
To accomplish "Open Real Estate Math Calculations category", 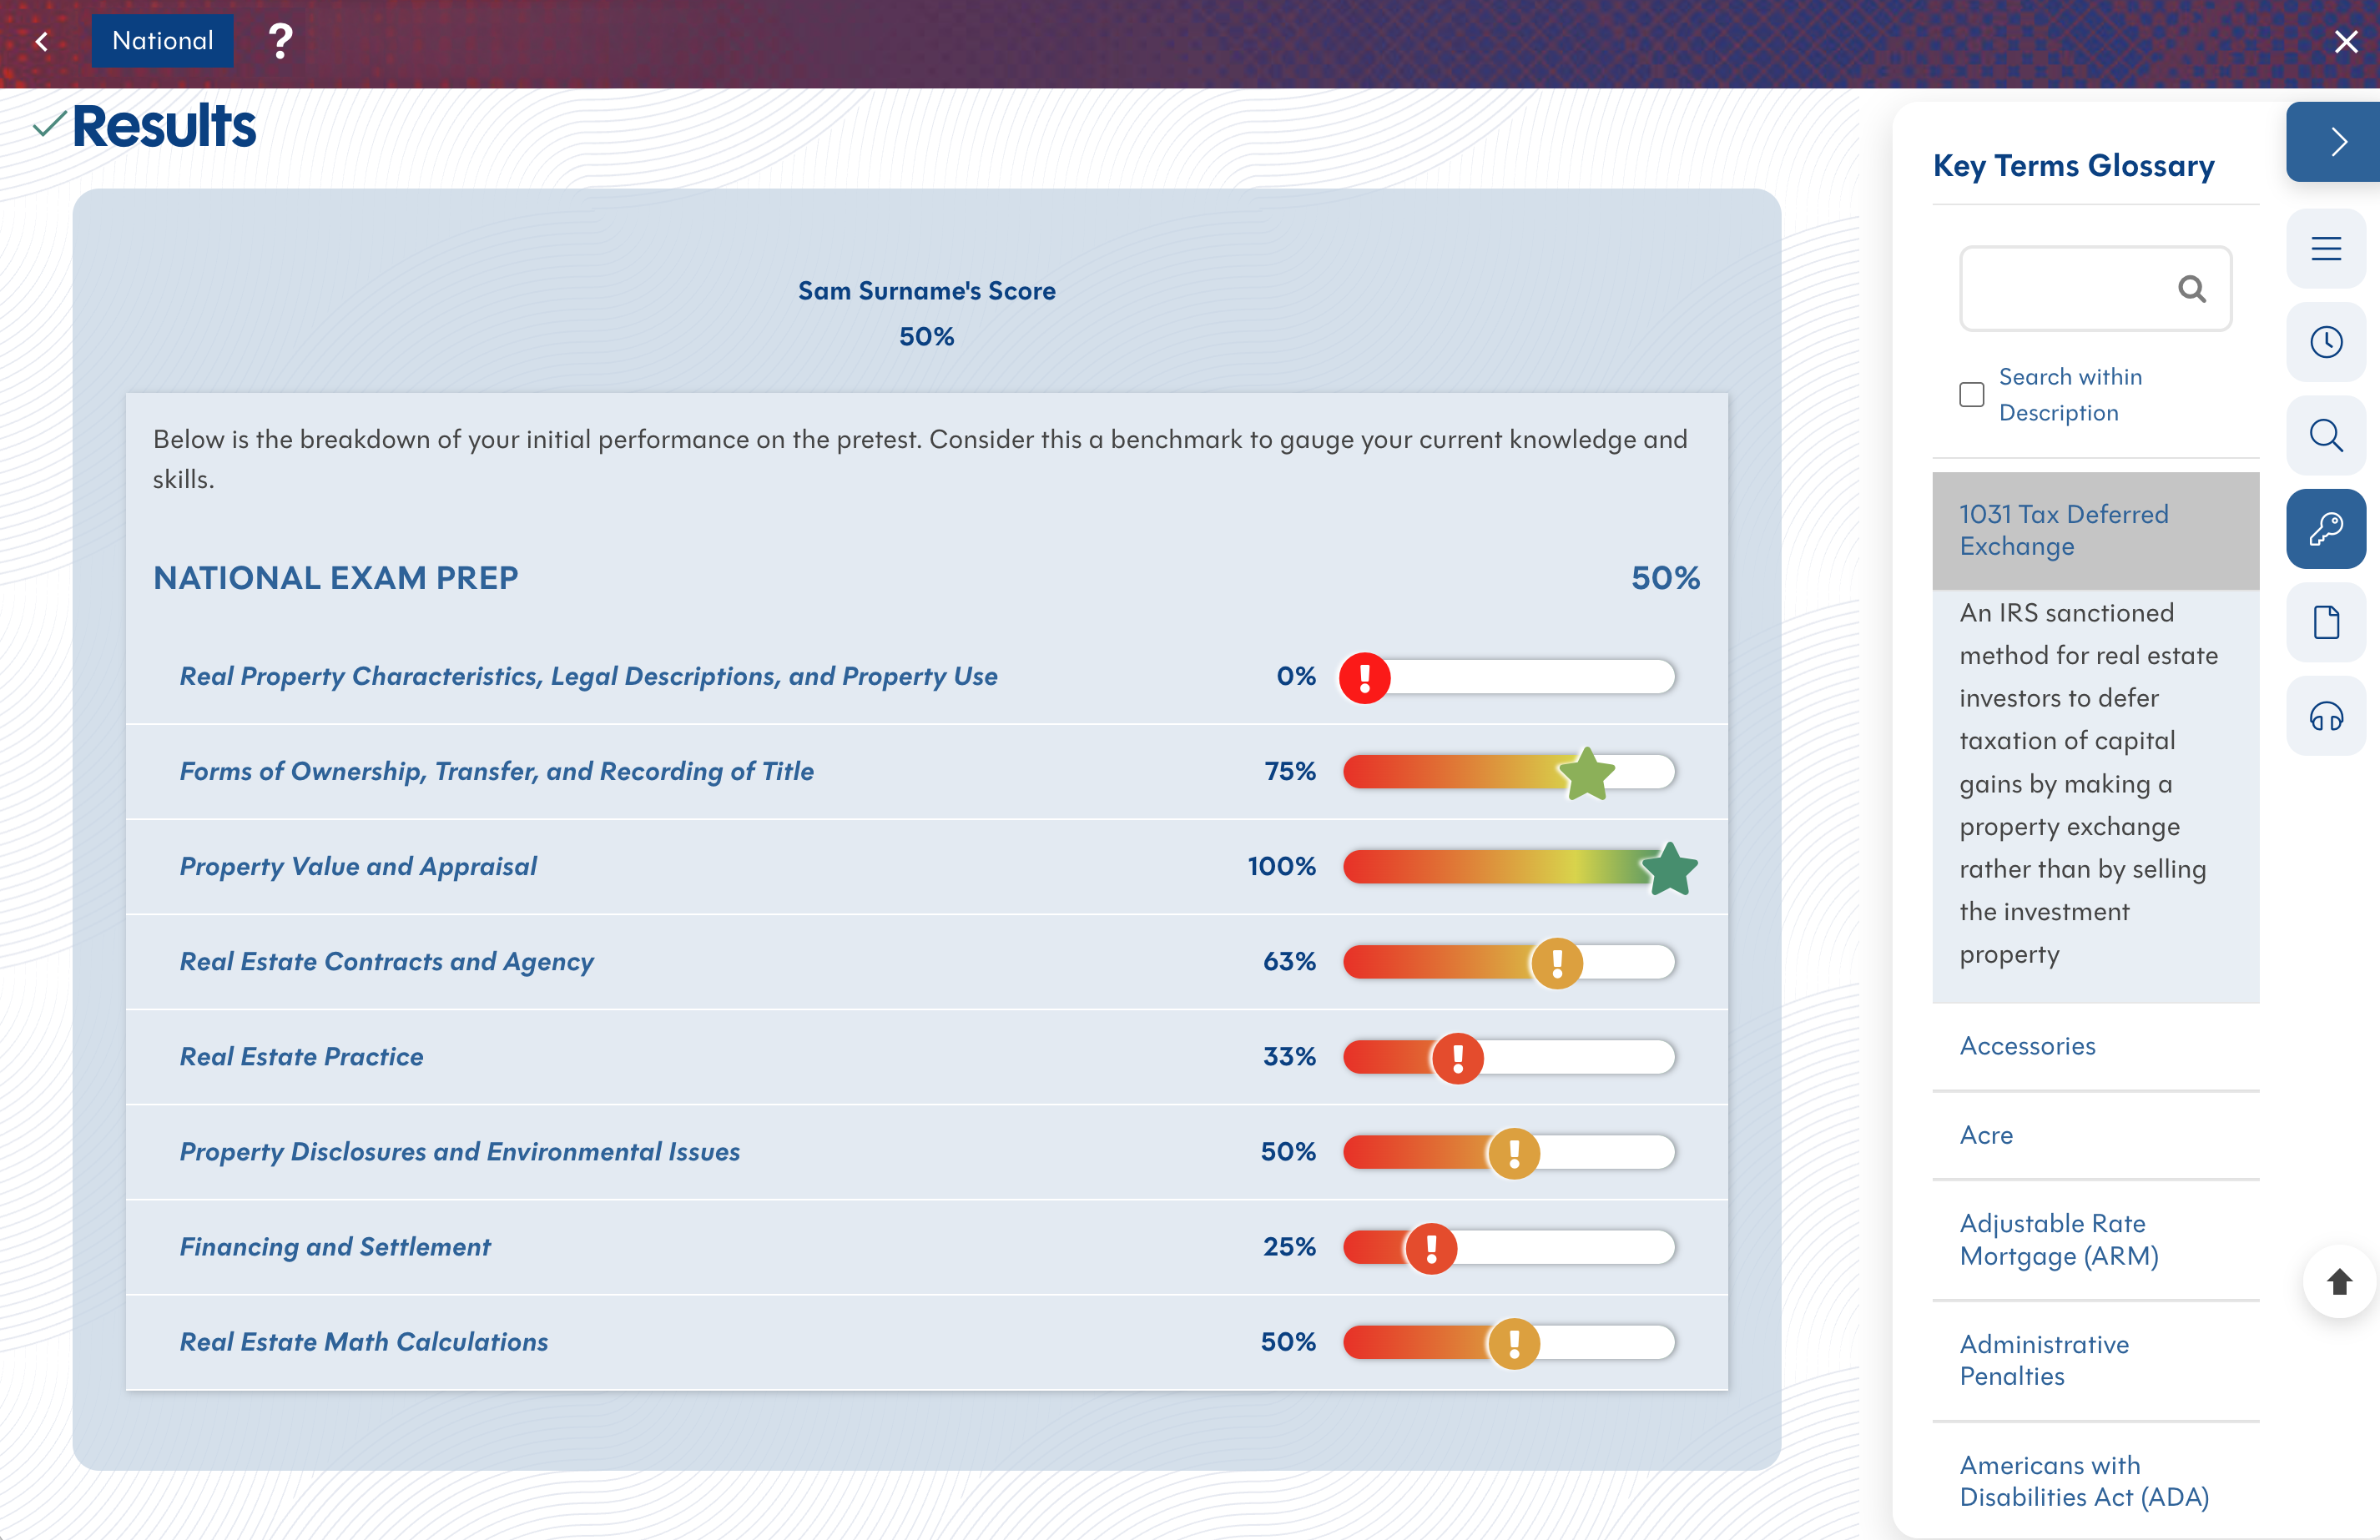I will pyautogui.click(x=364, y=1342).
